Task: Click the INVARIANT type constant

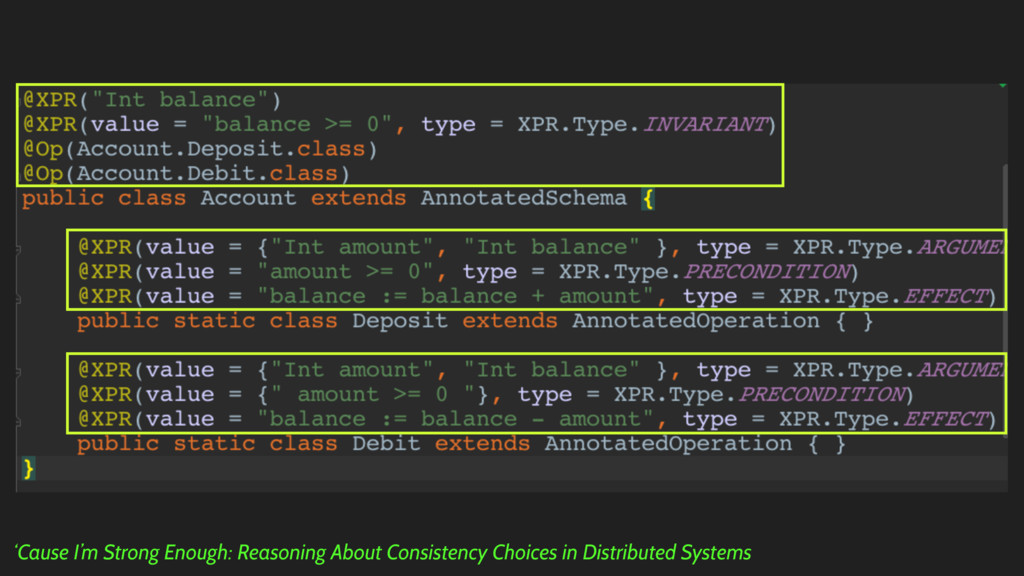Action: [x=705, y=124]
